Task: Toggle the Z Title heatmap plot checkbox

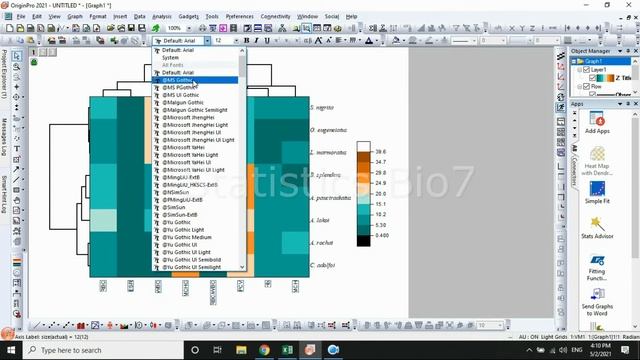Action: (x=592, y=78)
